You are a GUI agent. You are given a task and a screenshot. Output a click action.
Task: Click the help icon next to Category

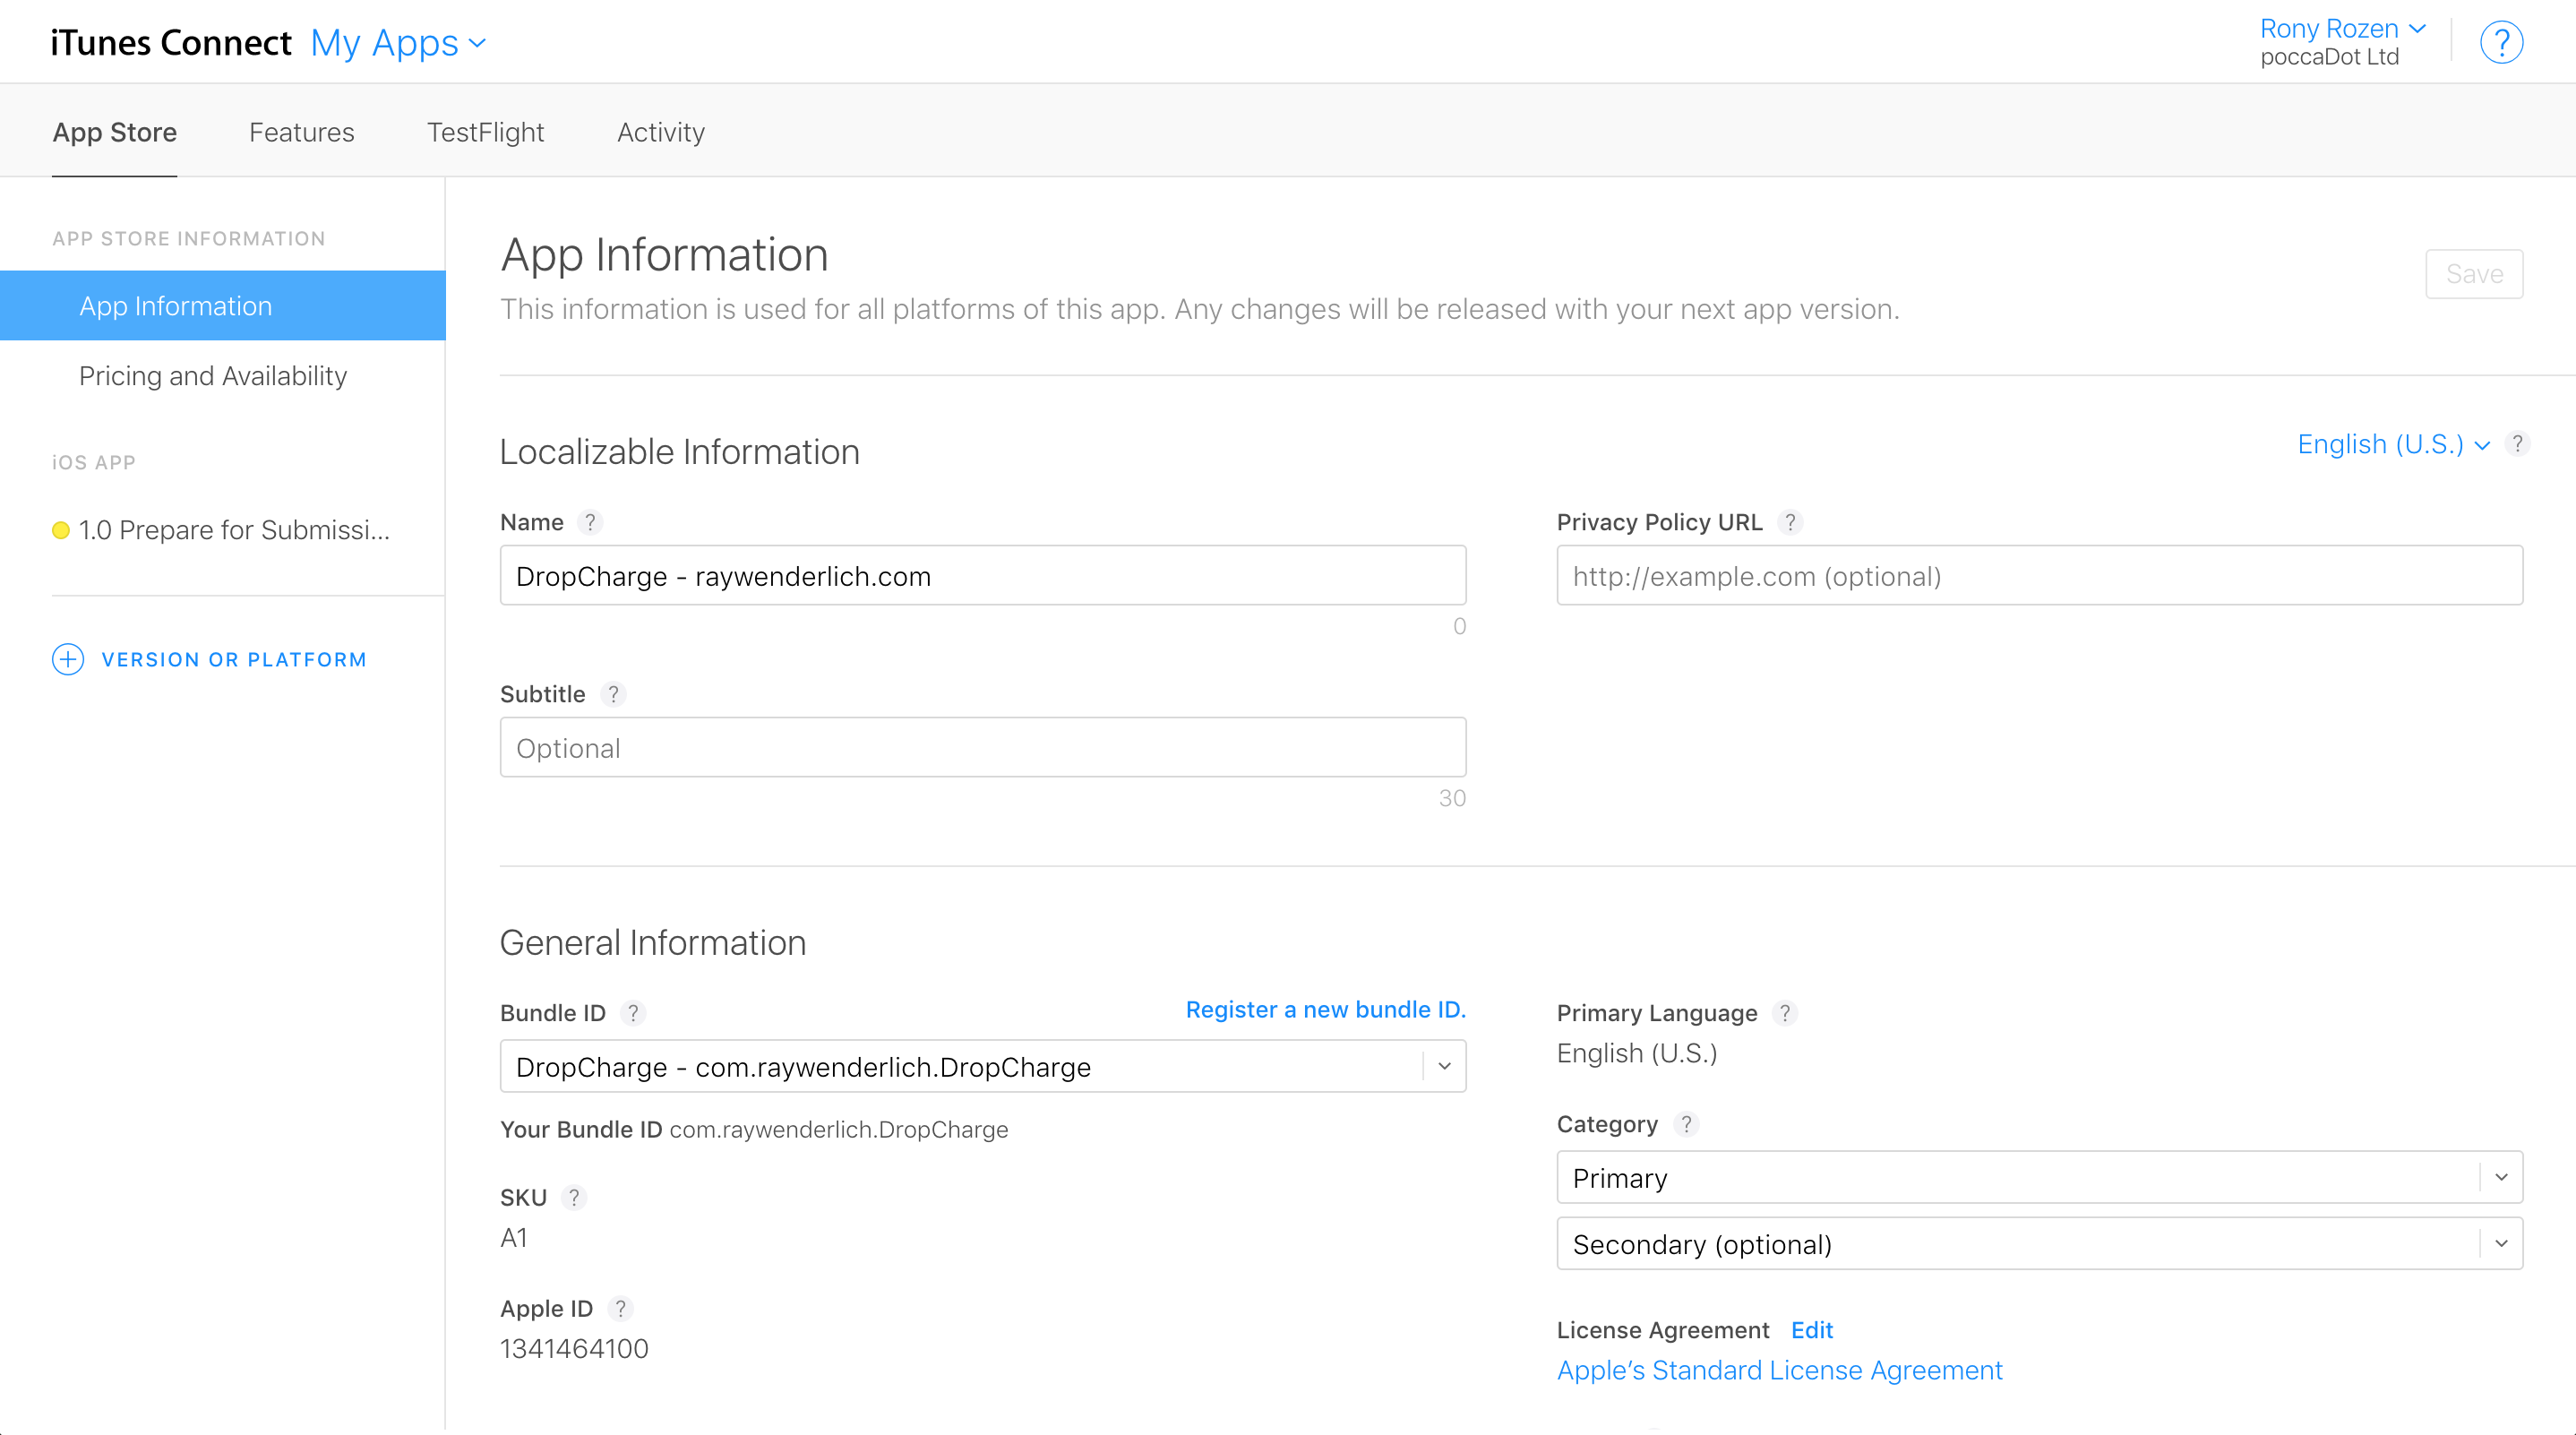[x=1686, y=1124]
